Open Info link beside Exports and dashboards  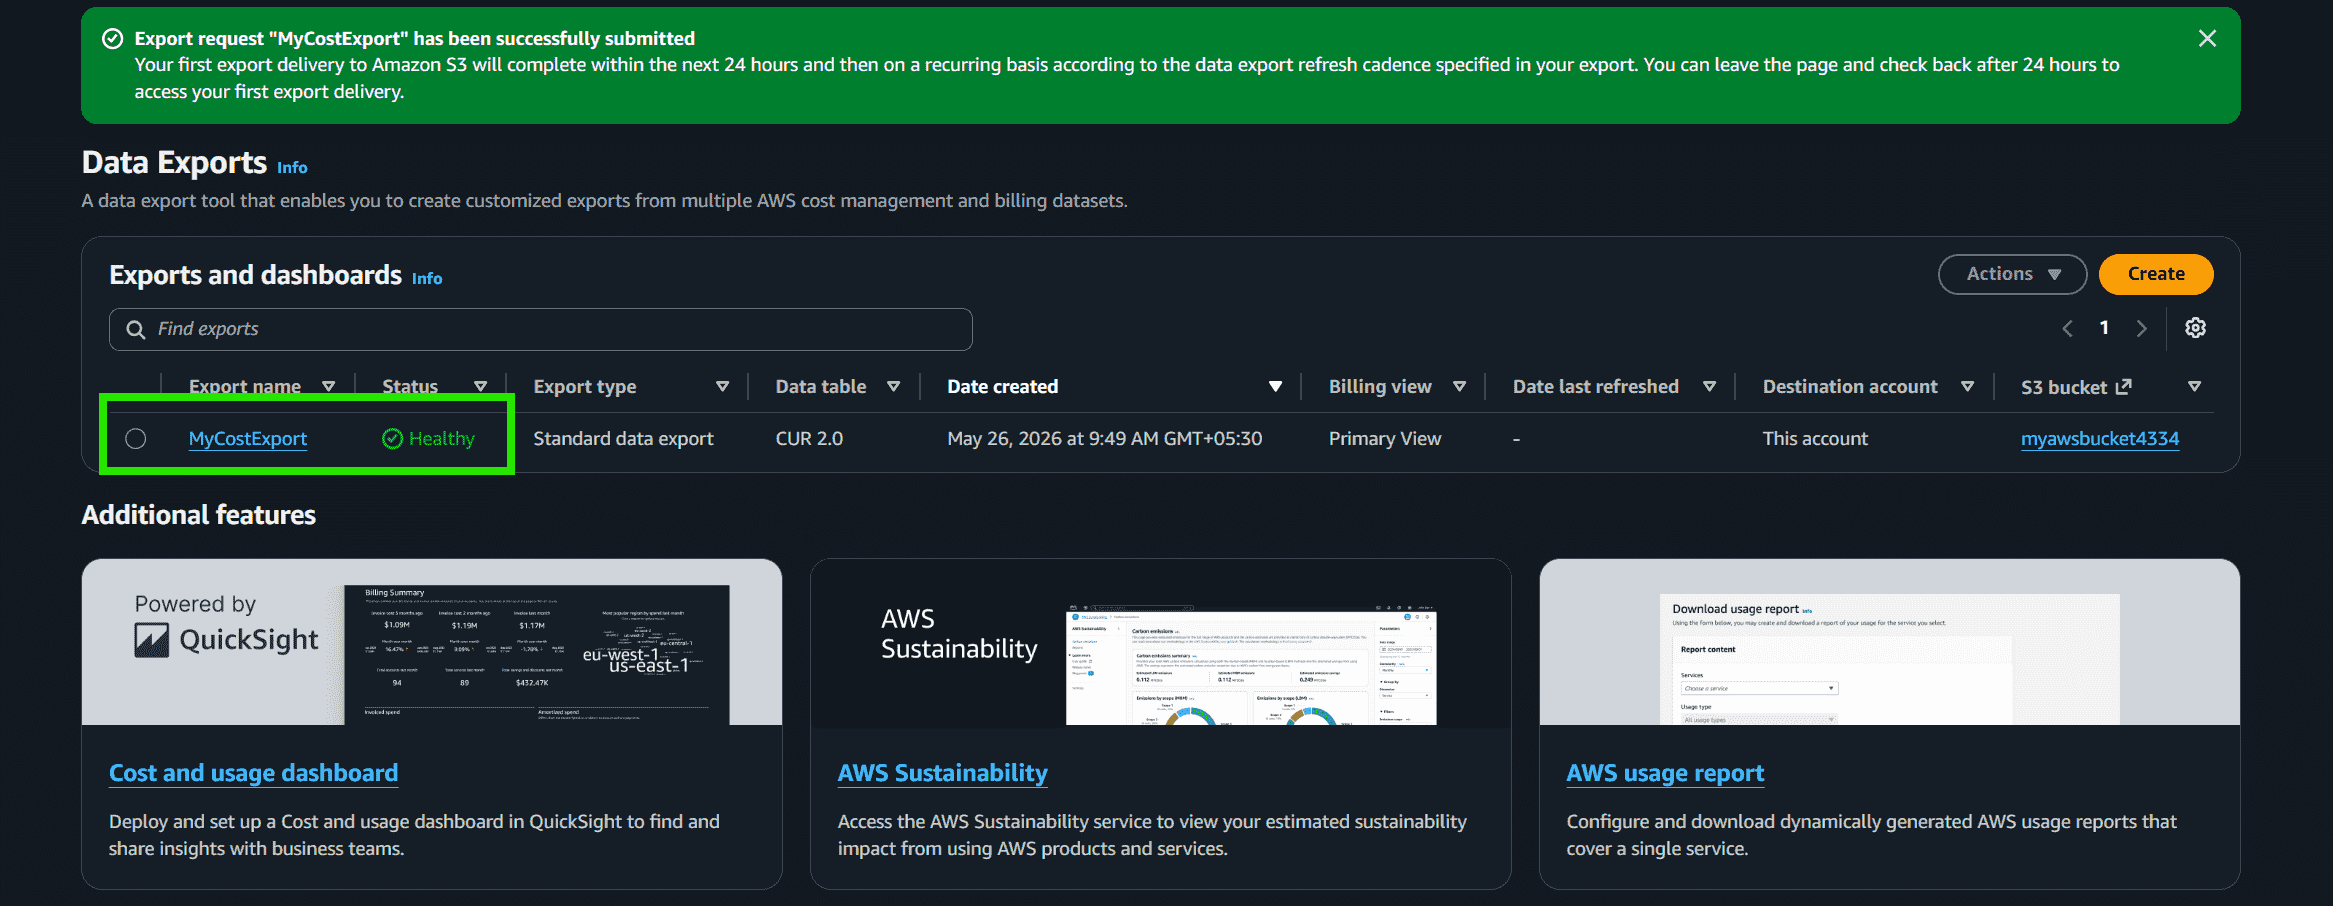[427, 278]
